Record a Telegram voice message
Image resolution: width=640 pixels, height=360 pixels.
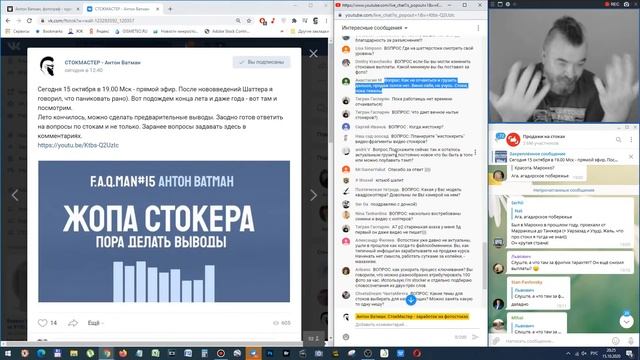pyautogui.click(x=631, y=341)
